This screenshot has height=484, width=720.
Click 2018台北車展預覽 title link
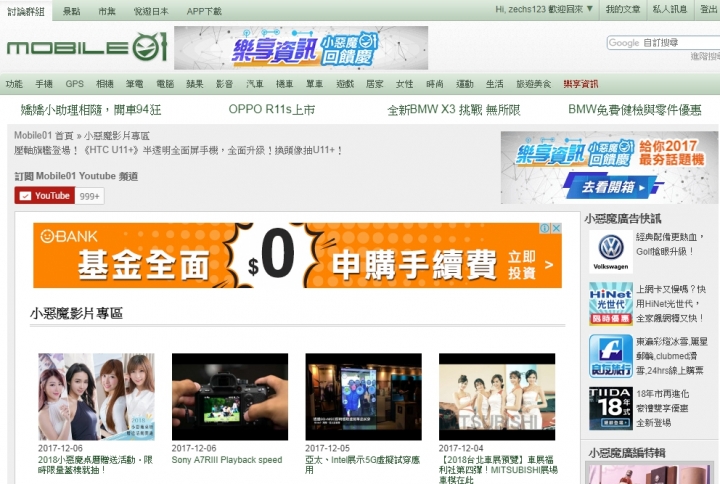(x=498, y=470)
